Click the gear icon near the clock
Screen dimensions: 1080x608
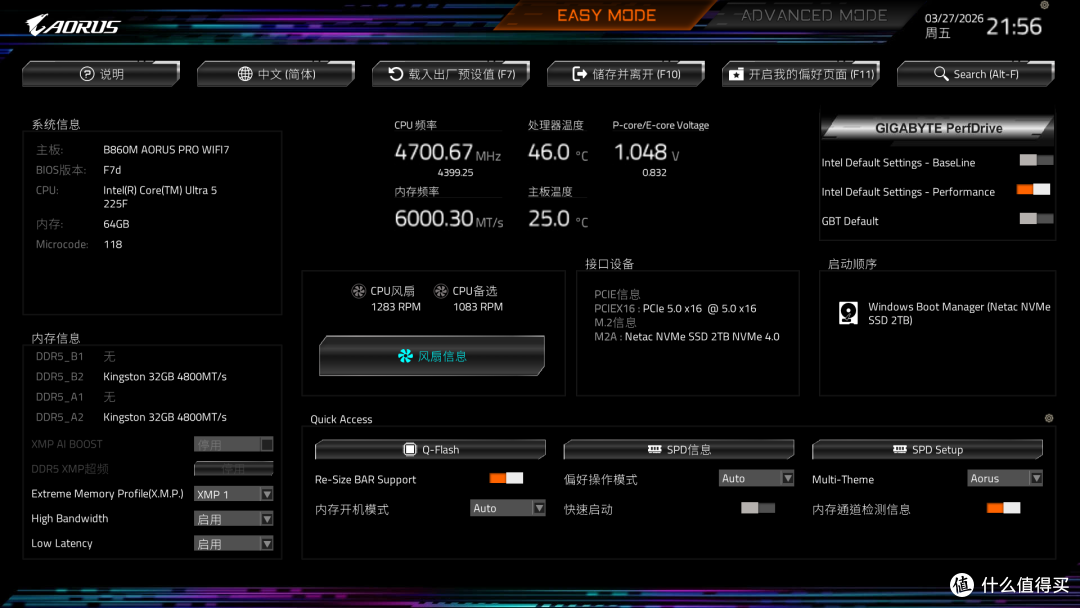coord(1044,5)
